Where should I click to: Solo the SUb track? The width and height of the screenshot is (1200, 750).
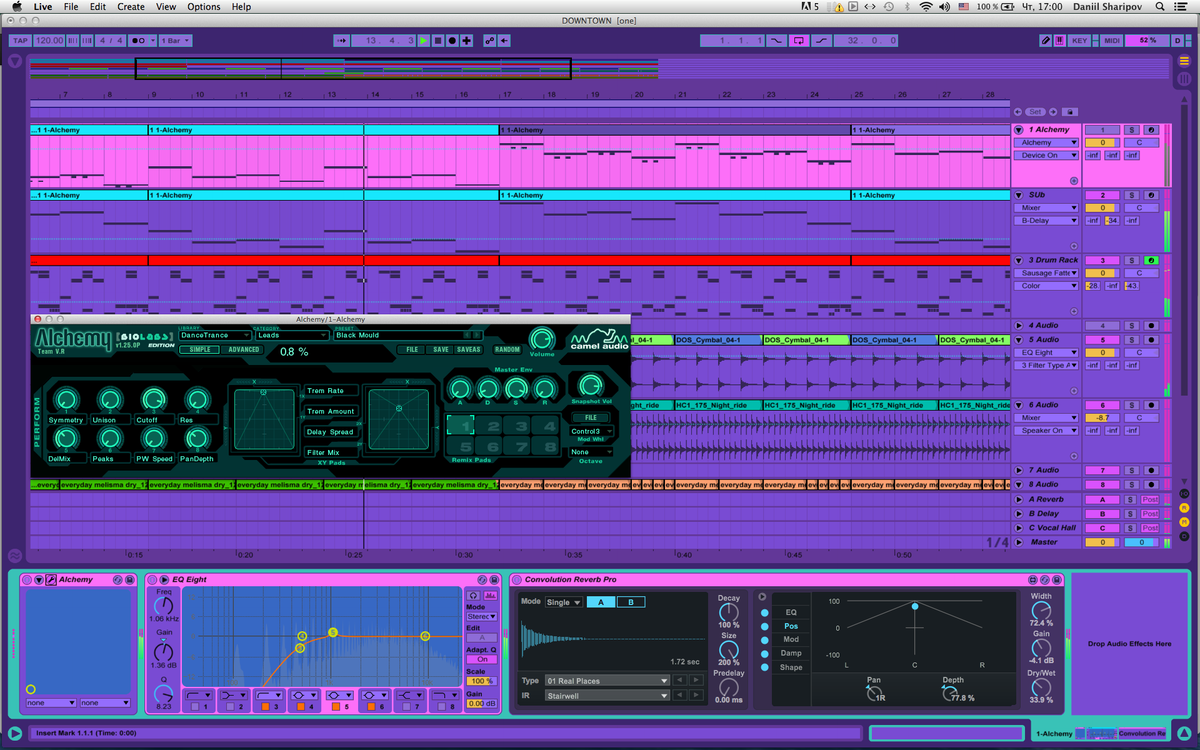pos(1132,195)
